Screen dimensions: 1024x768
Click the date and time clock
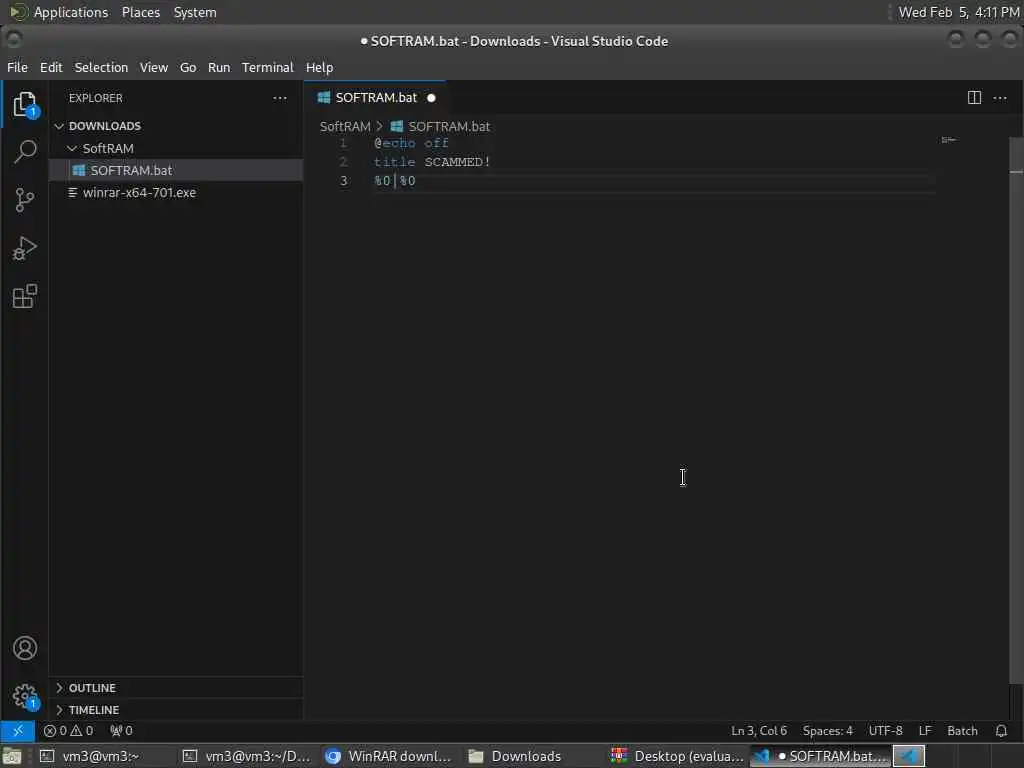coord(959,12)
